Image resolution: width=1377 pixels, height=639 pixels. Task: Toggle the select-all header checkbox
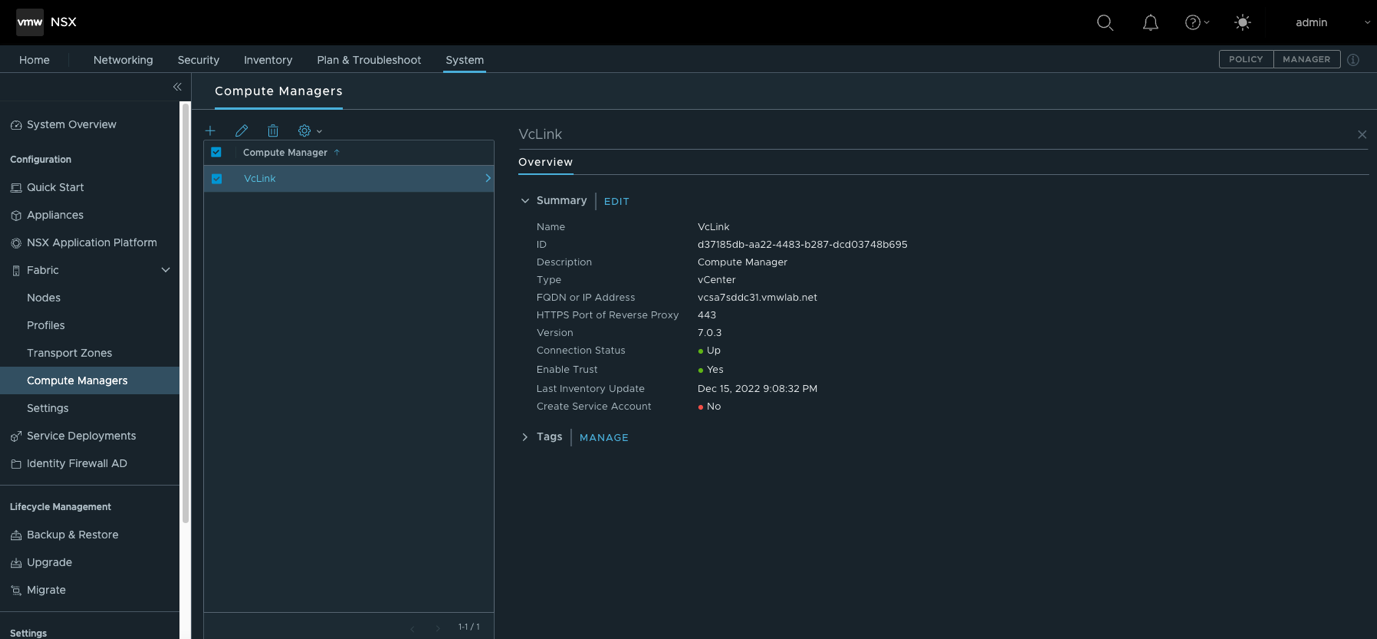216,153
